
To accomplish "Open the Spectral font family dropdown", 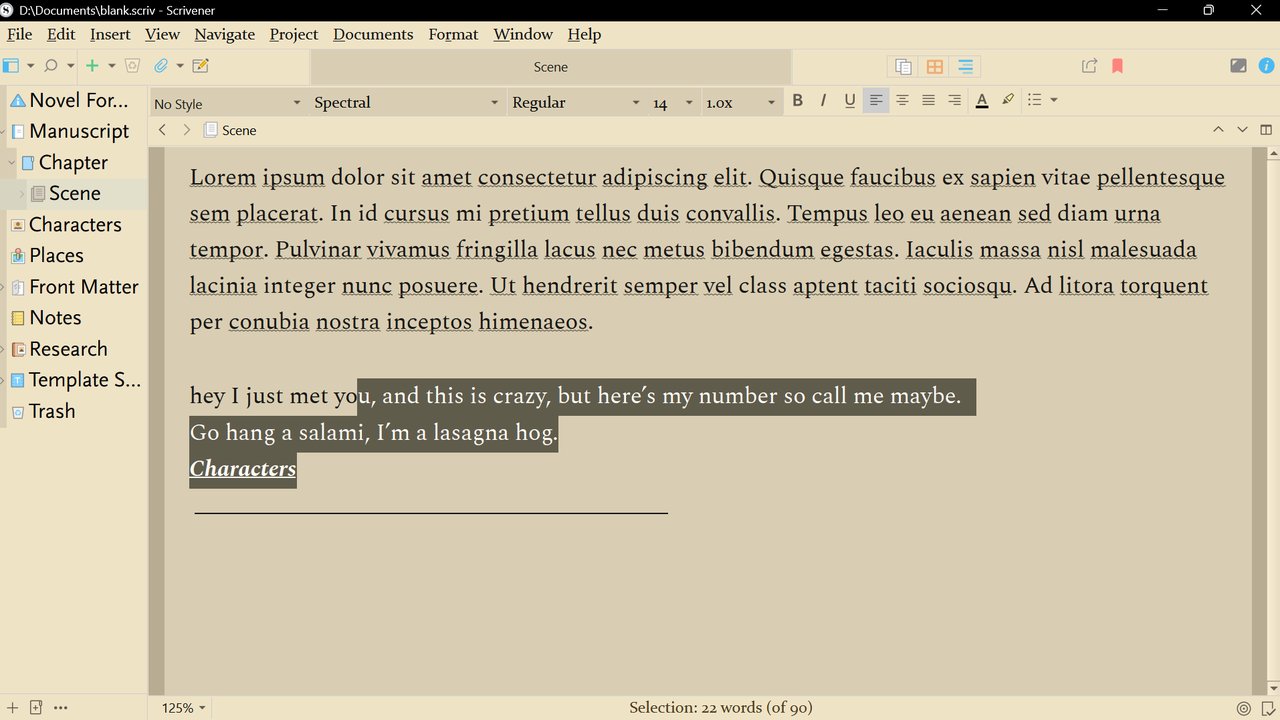I will [x=406, y=103].
